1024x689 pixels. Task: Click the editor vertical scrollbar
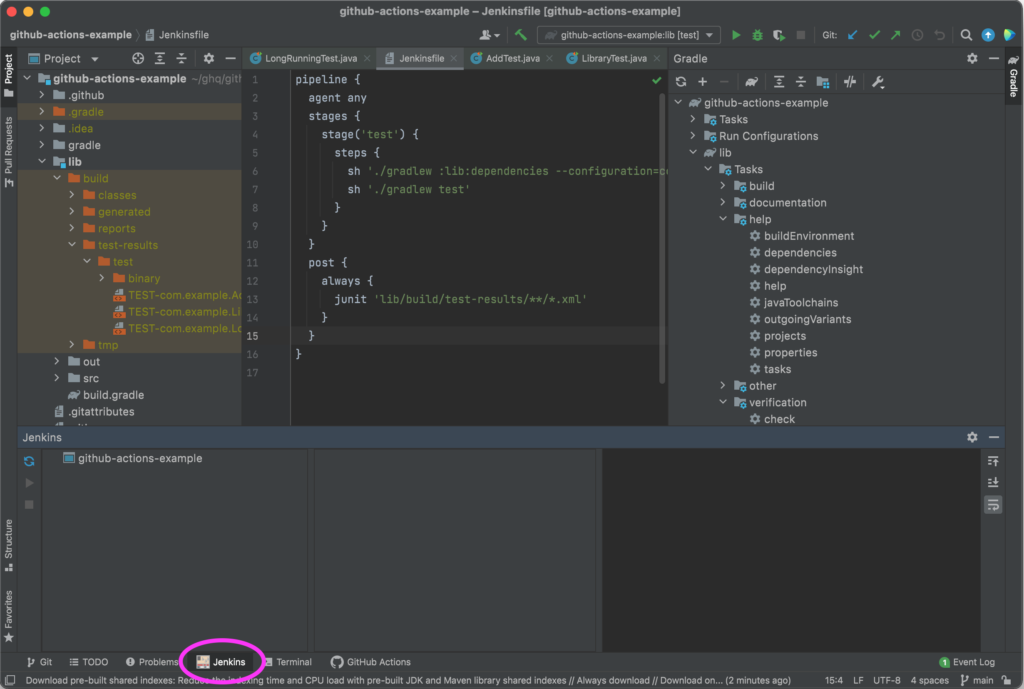(662, 239)
